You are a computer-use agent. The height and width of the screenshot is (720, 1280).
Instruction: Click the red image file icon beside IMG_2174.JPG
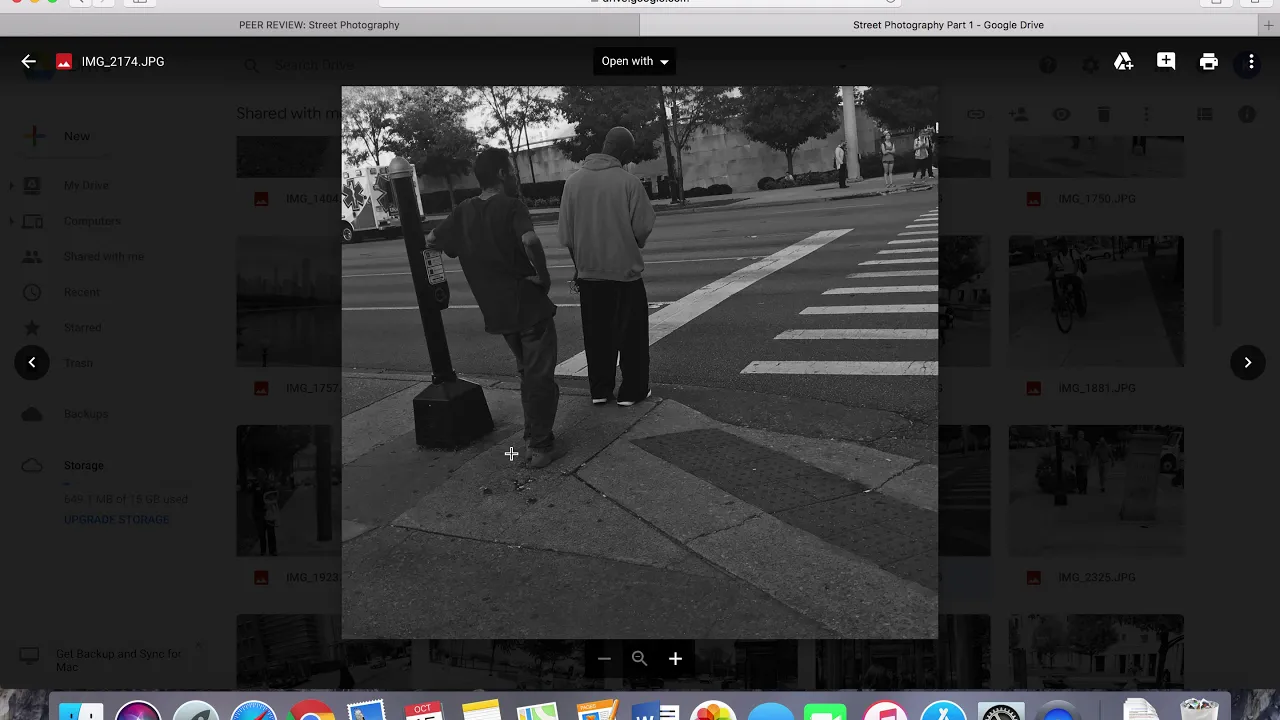pyautogui.click(x=64, y=62)
